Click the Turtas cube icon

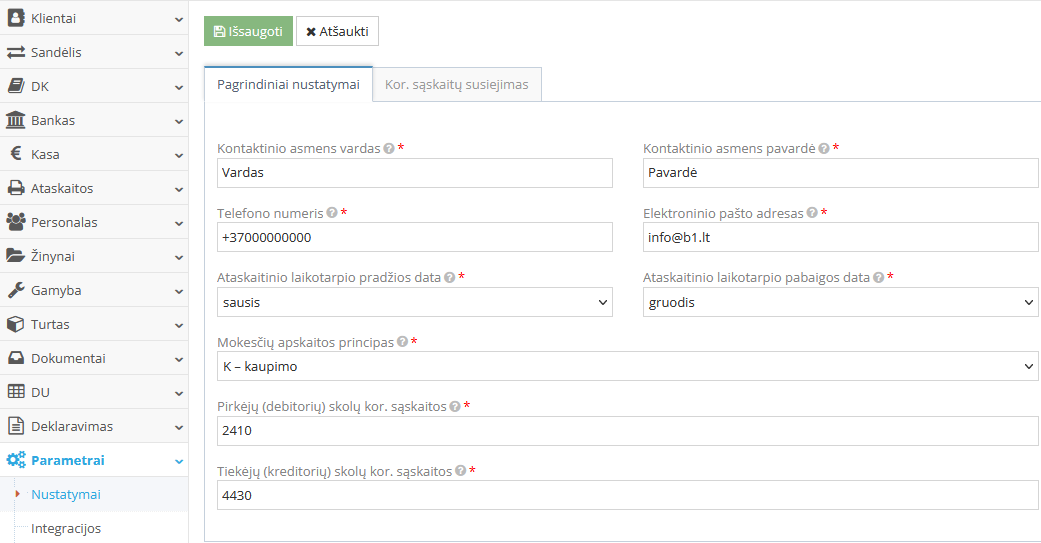tap(16, 324)
